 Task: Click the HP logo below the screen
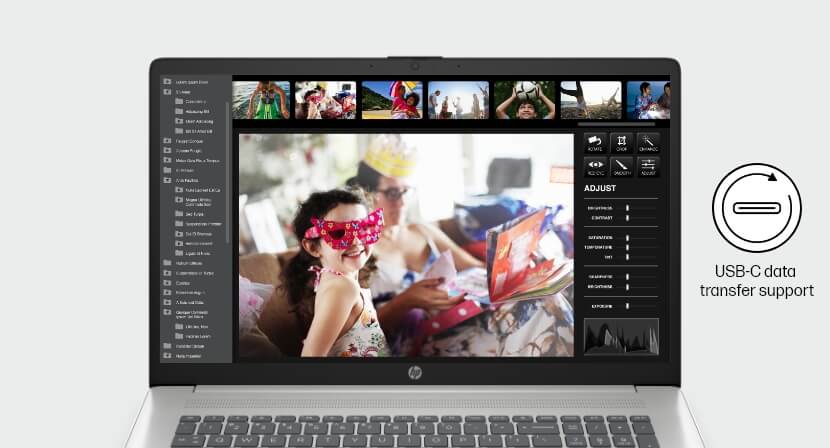pyautogui.click(x=415, y=372)
